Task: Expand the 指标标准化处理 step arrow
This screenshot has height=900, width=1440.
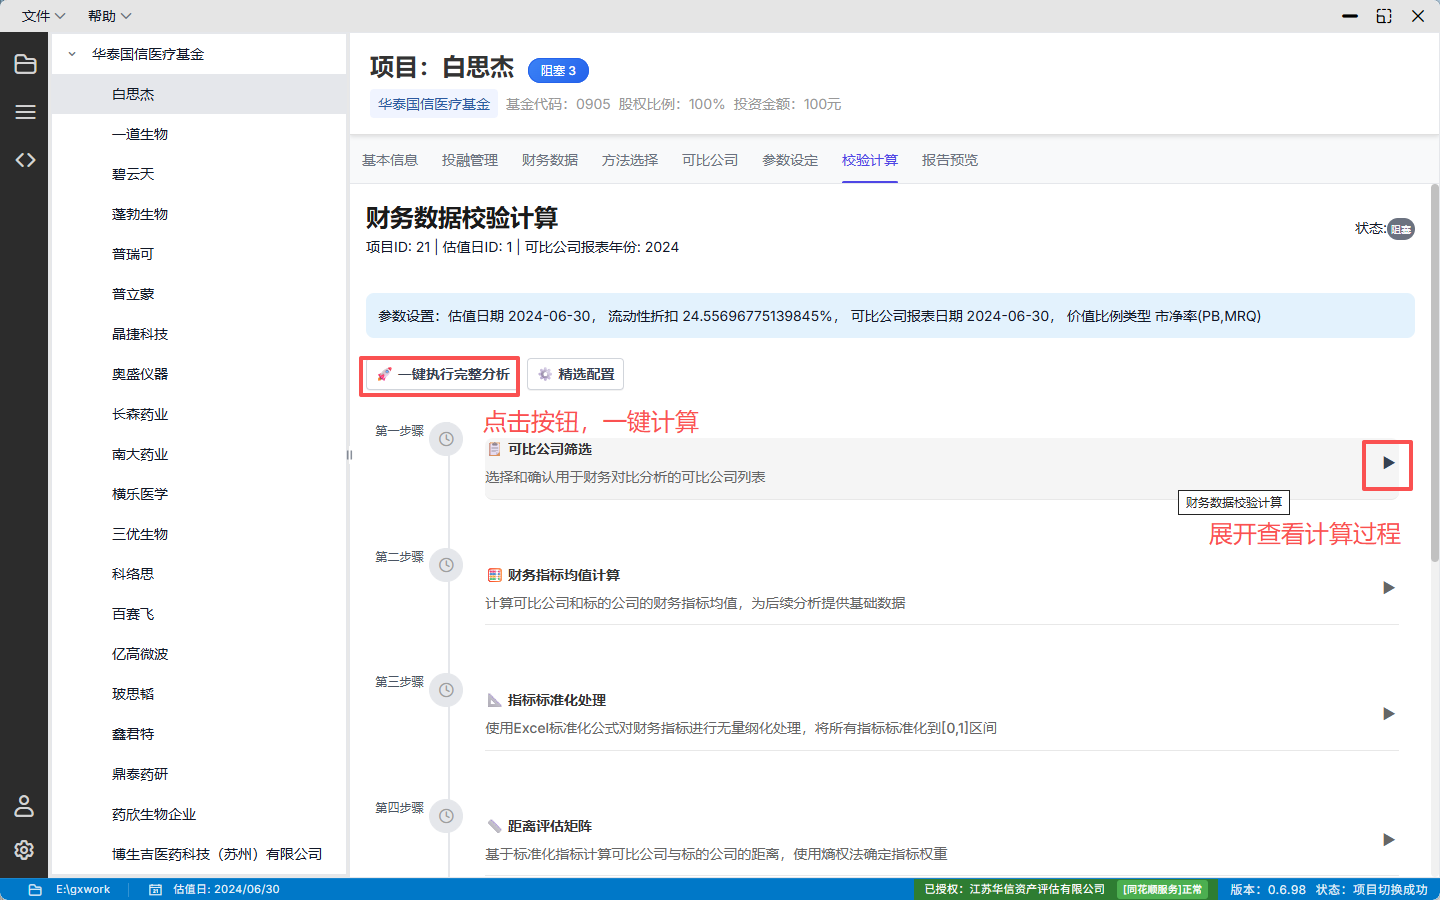Action: coord(1388,714)
